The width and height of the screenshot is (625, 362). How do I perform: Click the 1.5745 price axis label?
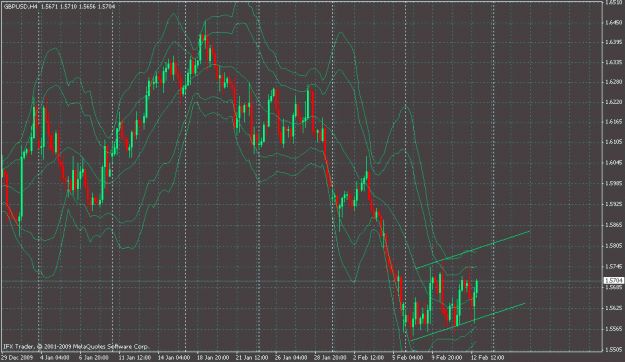[614, 266]
